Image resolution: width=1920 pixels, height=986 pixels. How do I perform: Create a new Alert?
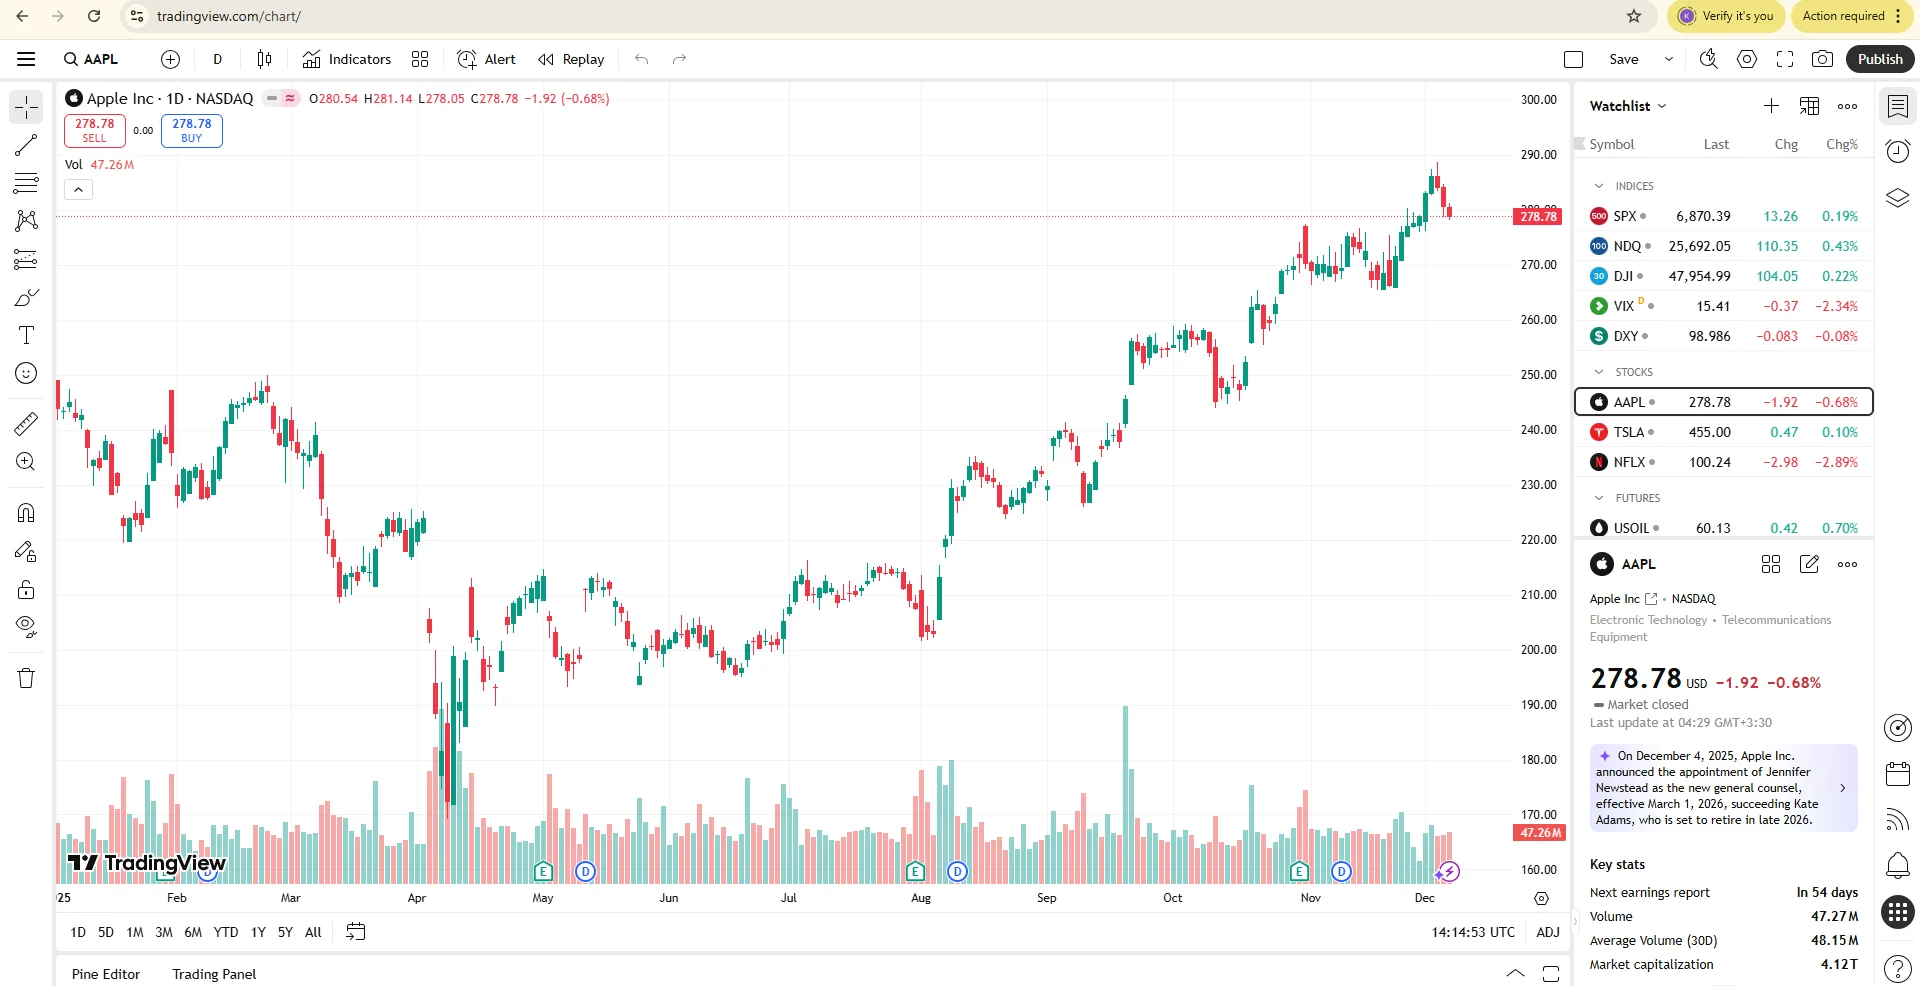coord(486,59)
